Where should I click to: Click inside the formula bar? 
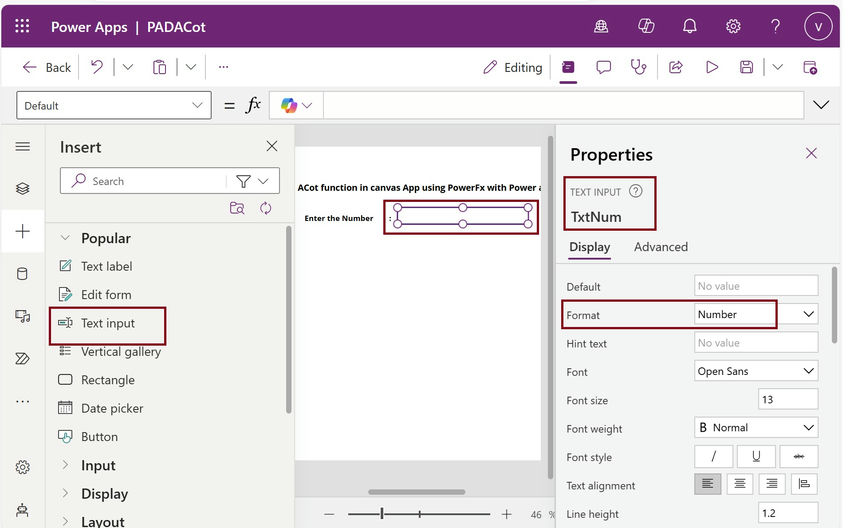[563, 105]
